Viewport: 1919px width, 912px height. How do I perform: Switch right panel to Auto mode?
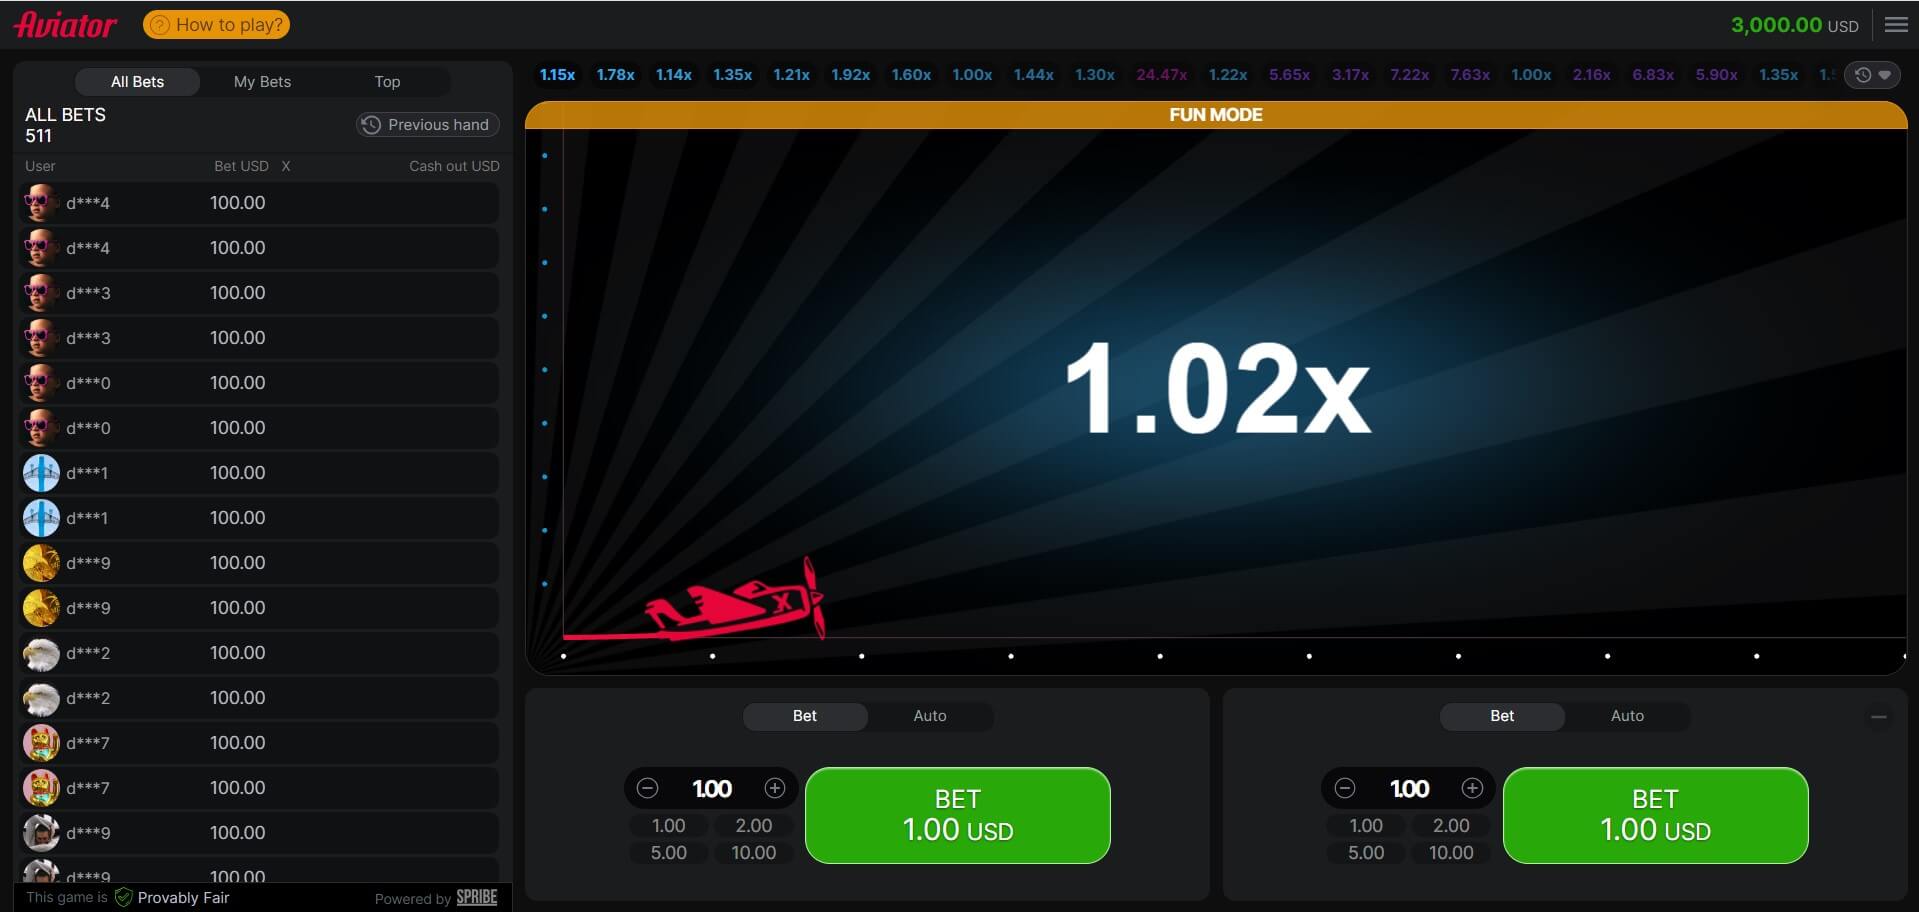[x=1626, y=715]
